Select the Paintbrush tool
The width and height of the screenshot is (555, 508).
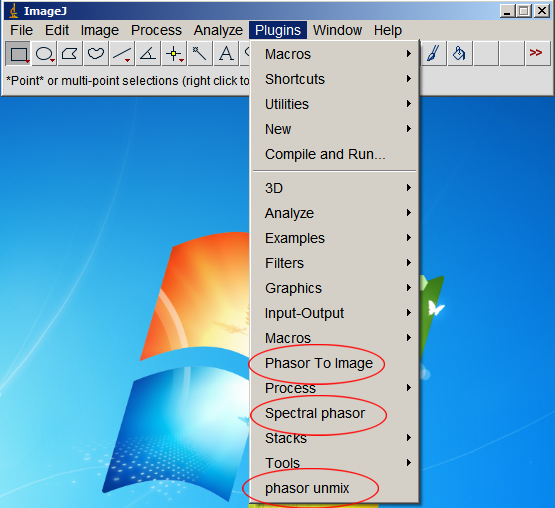point(434,53)
